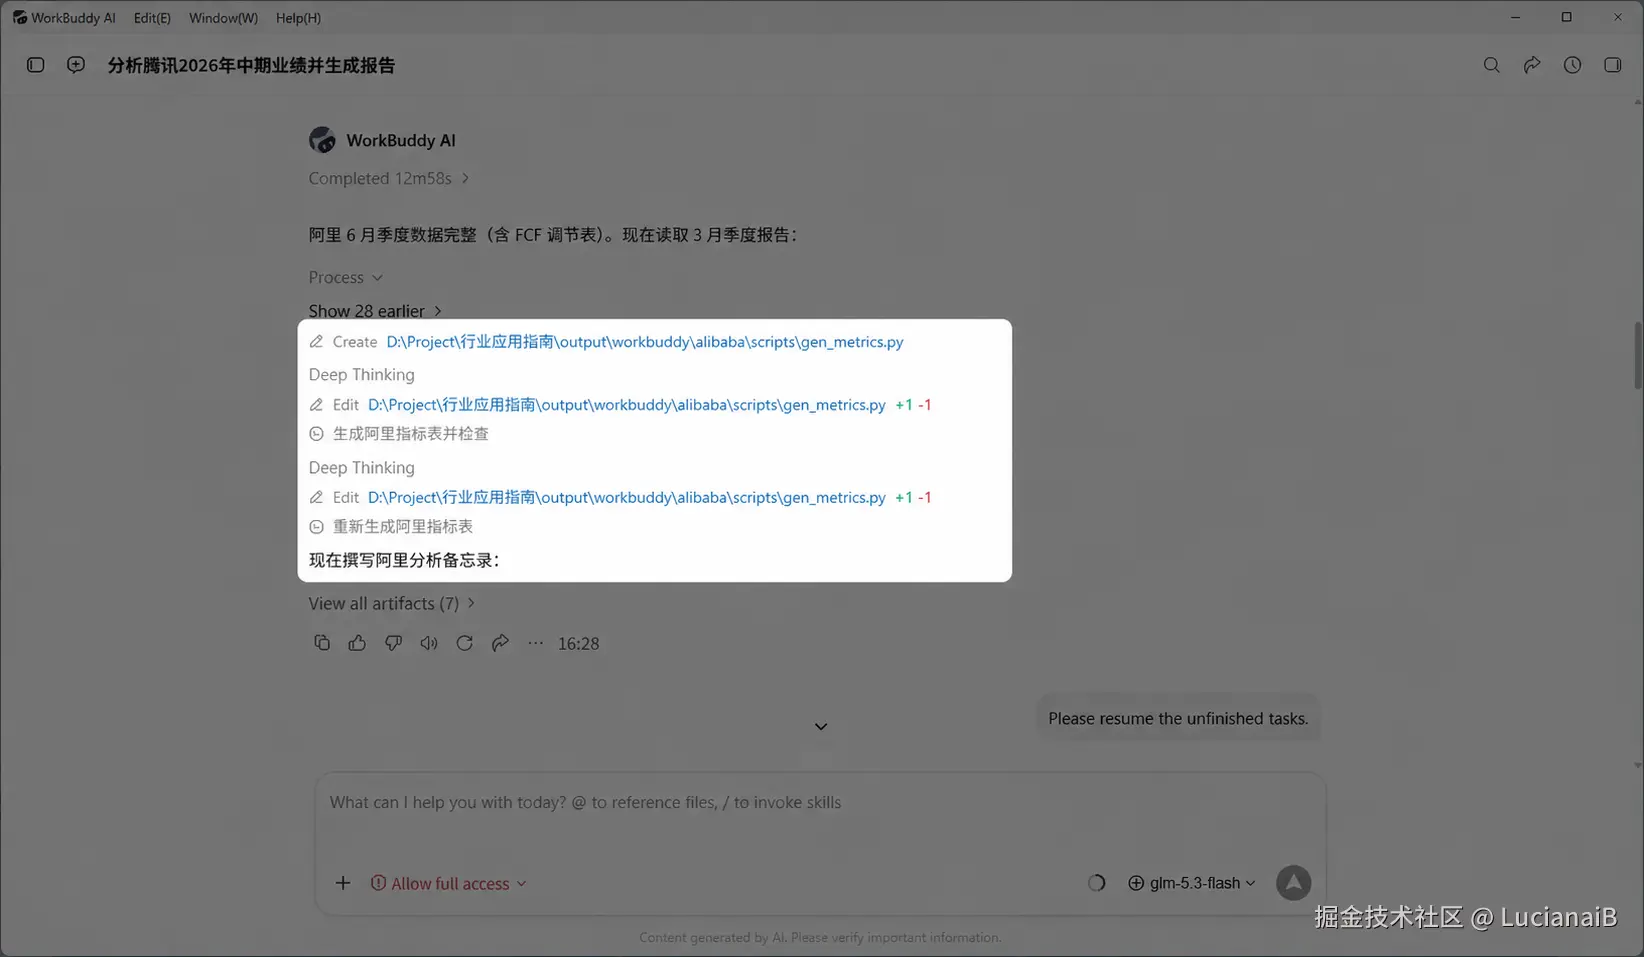Toggle the right side panel icon
The width and height of the screenshot is (1644, 957).
coord(1612,65)
